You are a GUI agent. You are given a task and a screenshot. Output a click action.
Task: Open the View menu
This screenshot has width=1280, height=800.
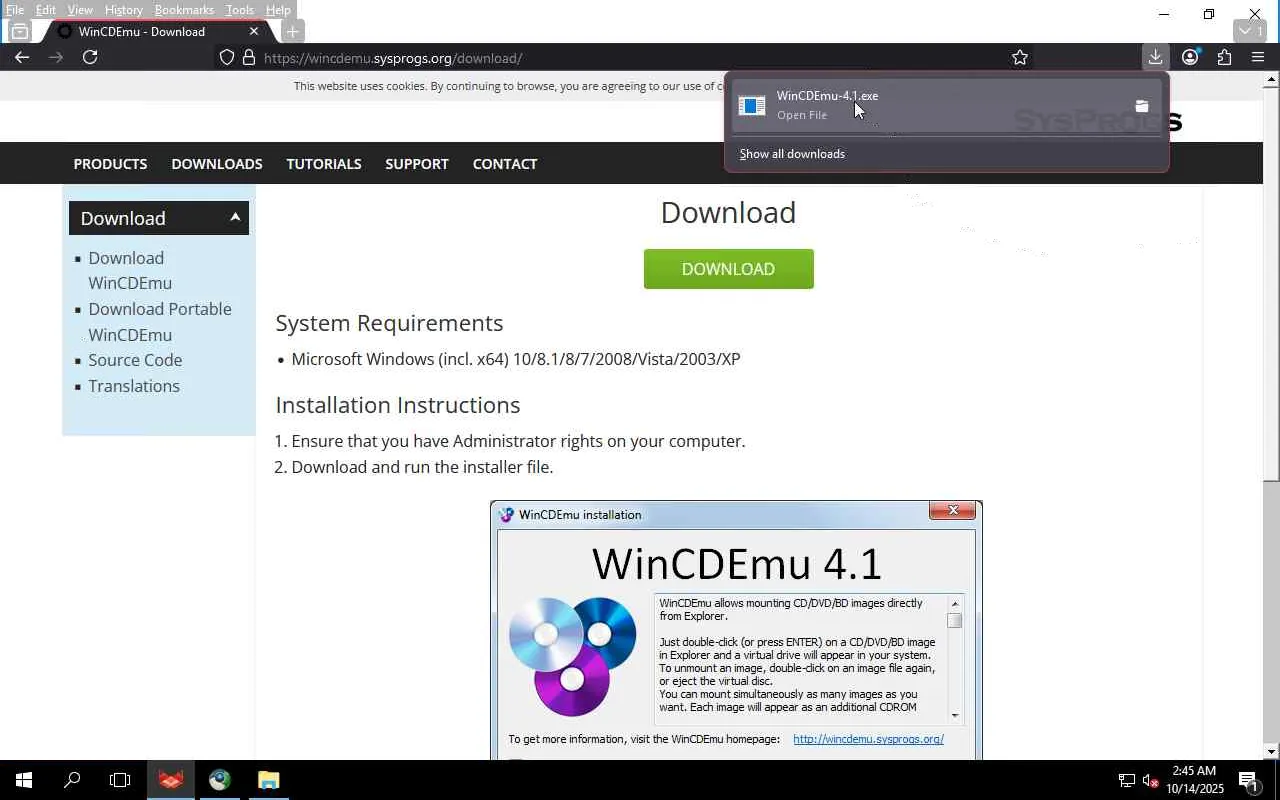click(x=80, y=10)
